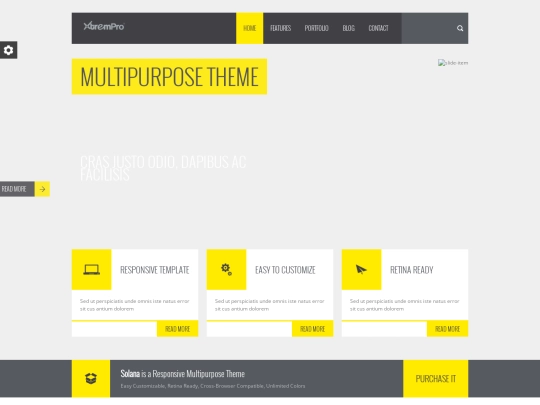Image resolution: width=540 pixels, height=405 pixels.
Task: Click the box icon beside Solana text
Action: tap(91, 378)
